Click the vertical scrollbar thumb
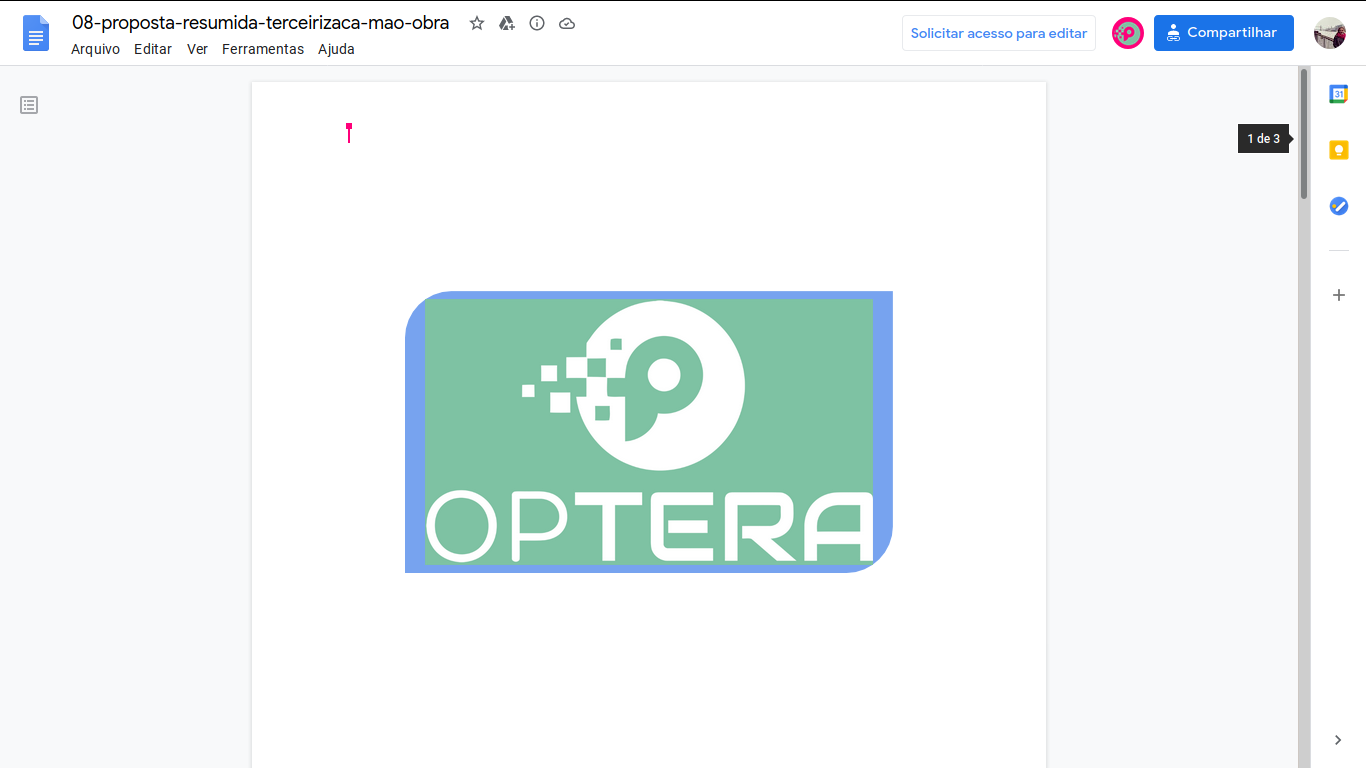This screenshot has width=1366, height=768. click(x=1304, y=134)
